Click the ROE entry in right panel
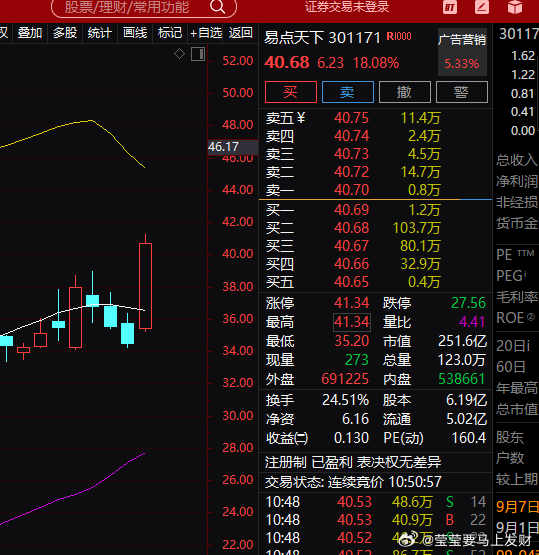Viewport: 539px width, 555px height. 515,318
